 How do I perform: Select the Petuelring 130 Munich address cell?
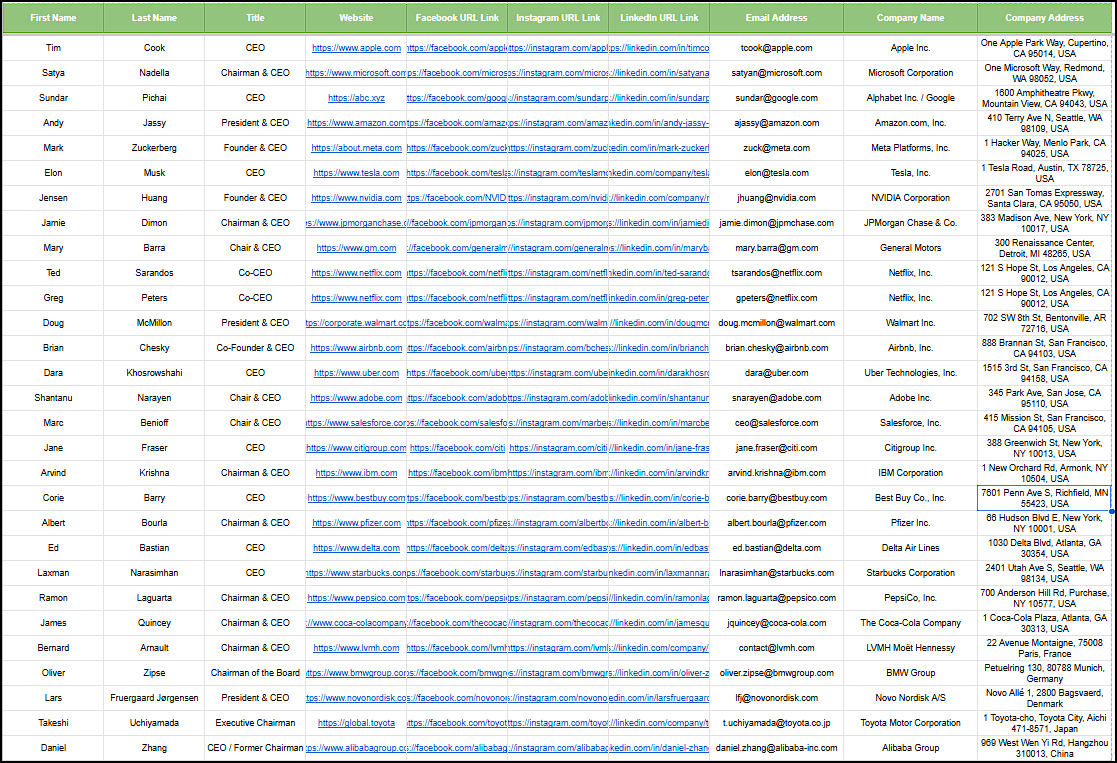pyautogui.click(x=1044, y=673)
